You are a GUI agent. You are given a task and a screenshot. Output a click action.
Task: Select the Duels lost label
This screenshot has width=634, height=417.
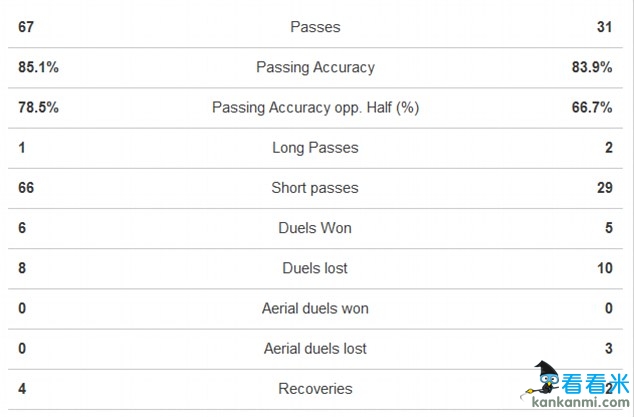(315, 268)
